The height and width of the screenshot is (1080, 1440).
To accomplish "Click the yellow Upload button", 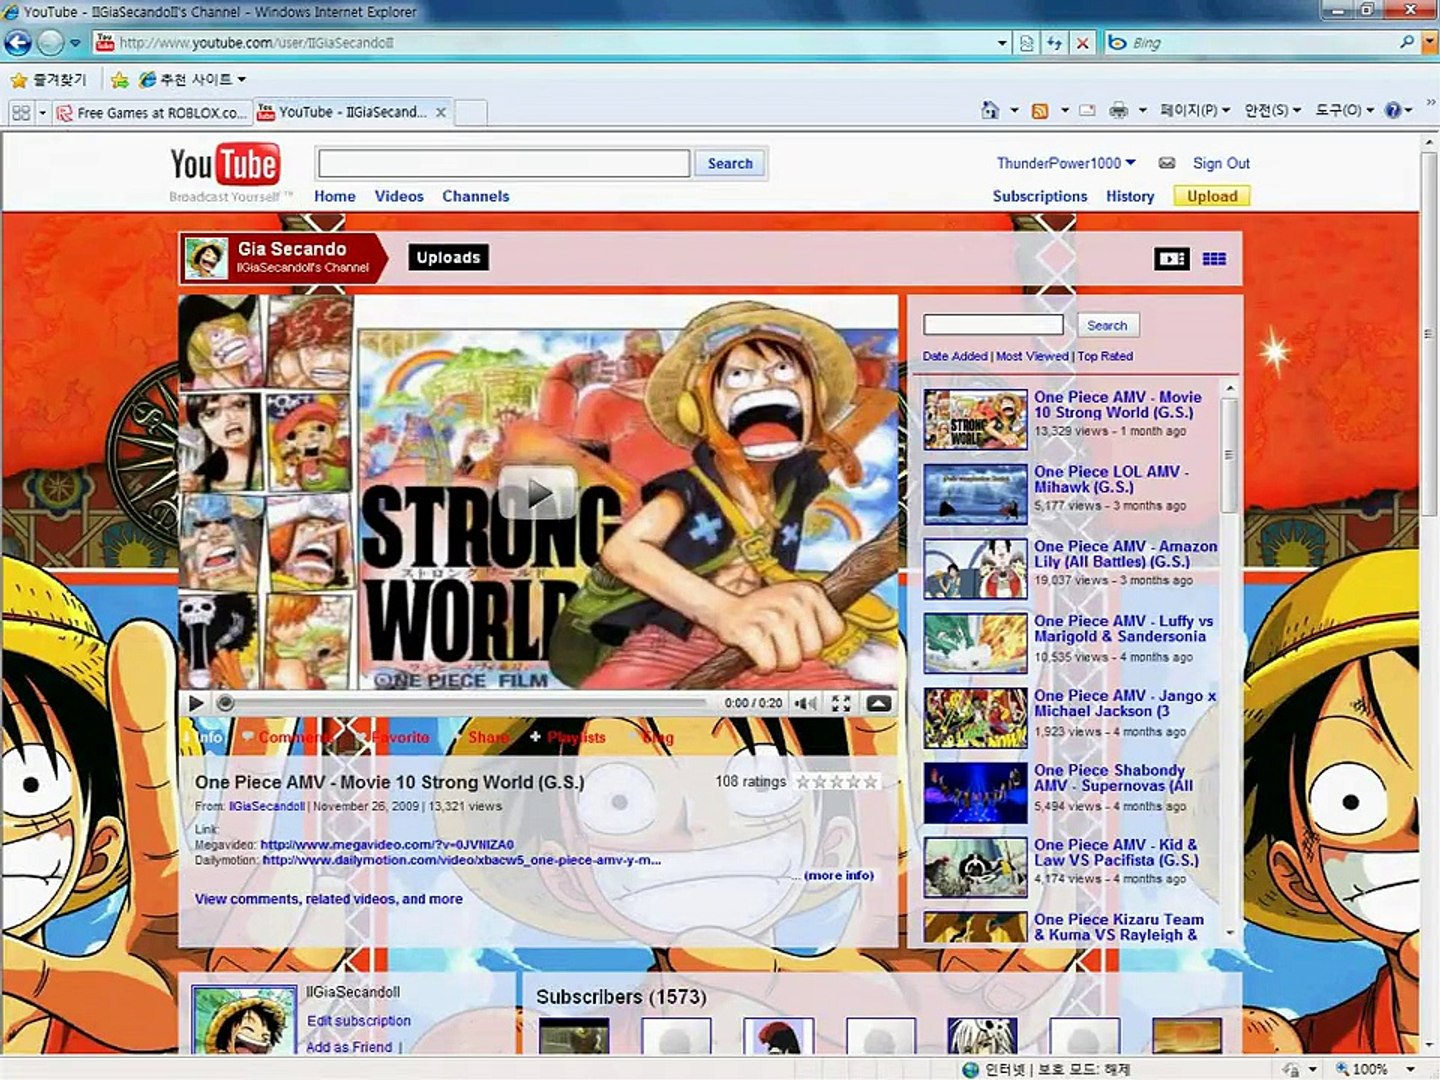I will coord(1212,196).
